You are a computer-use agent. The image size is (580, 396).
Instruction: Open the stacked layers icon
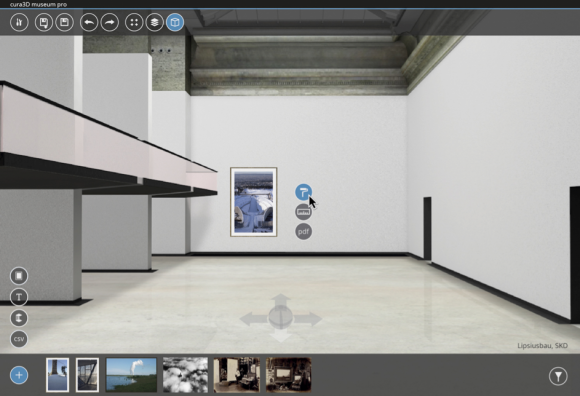point(155,23)
